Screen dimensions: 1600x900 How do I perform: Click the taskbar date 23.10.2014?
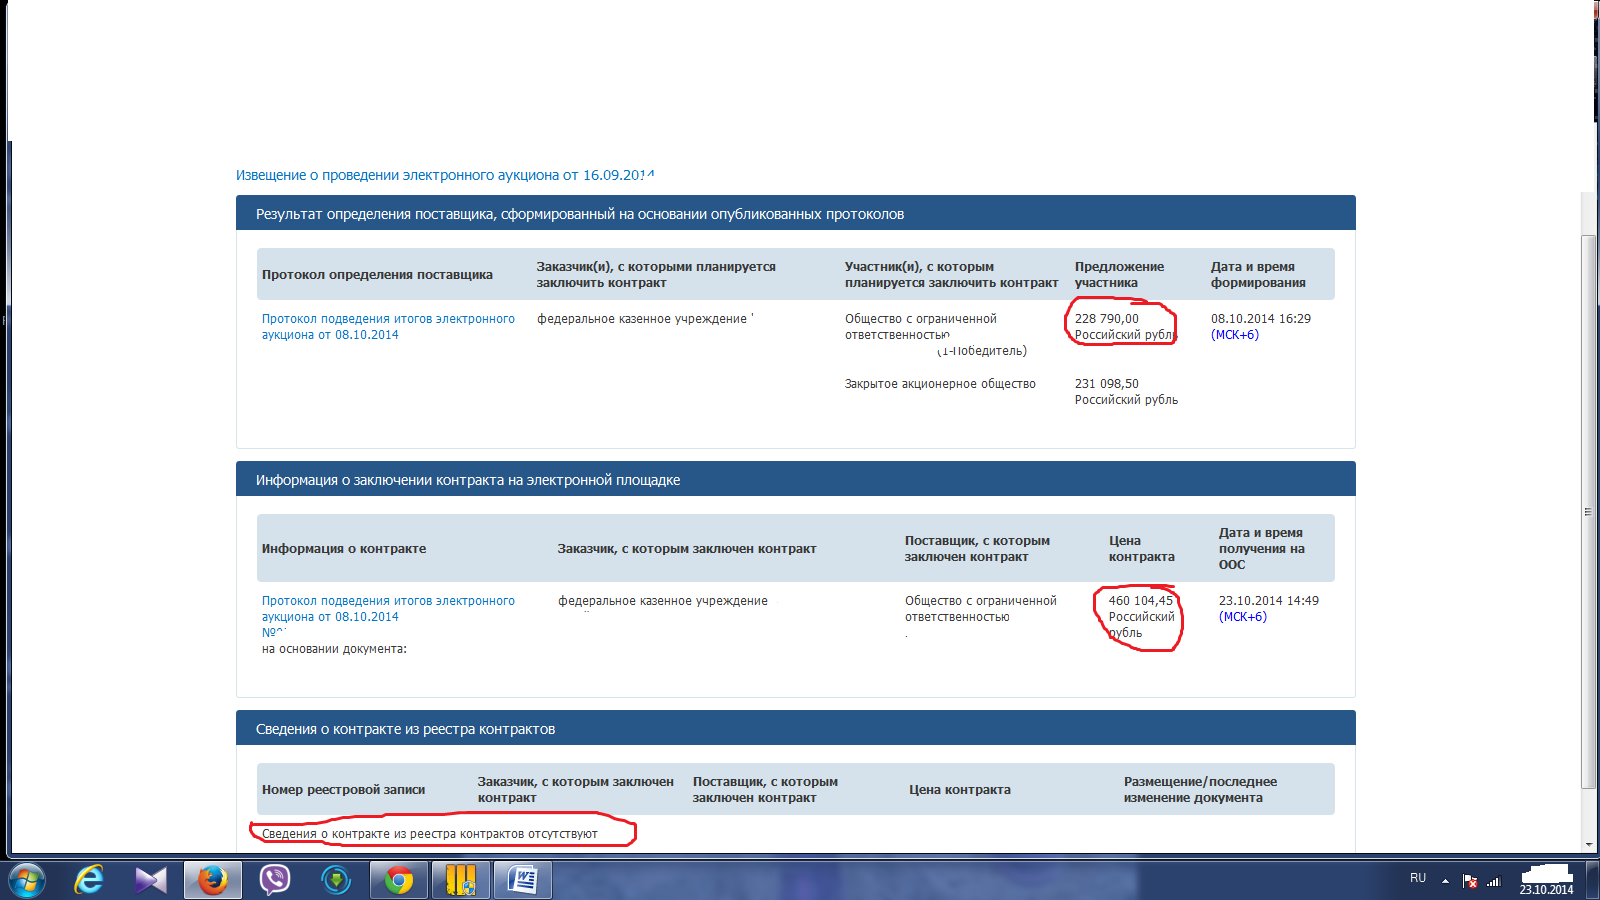click(1546, 889)
